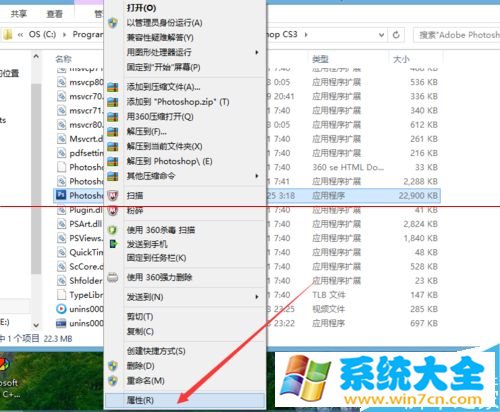The image size is (500, 412).
Task: Click 360 se HTML Do... type cell
Action: pyautogui.click(x=348, y=167)
